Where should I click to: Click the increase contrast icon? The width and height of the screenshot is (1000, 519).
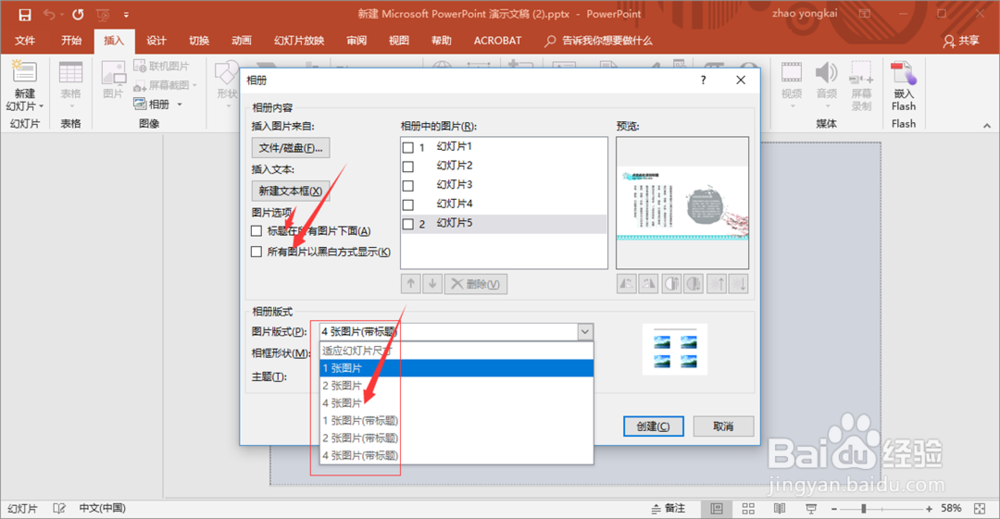(x=671, y=284)
